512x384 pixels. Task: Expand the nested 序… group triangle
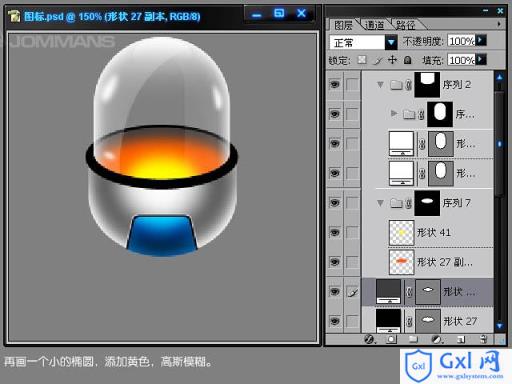click(x=394, y=114)
